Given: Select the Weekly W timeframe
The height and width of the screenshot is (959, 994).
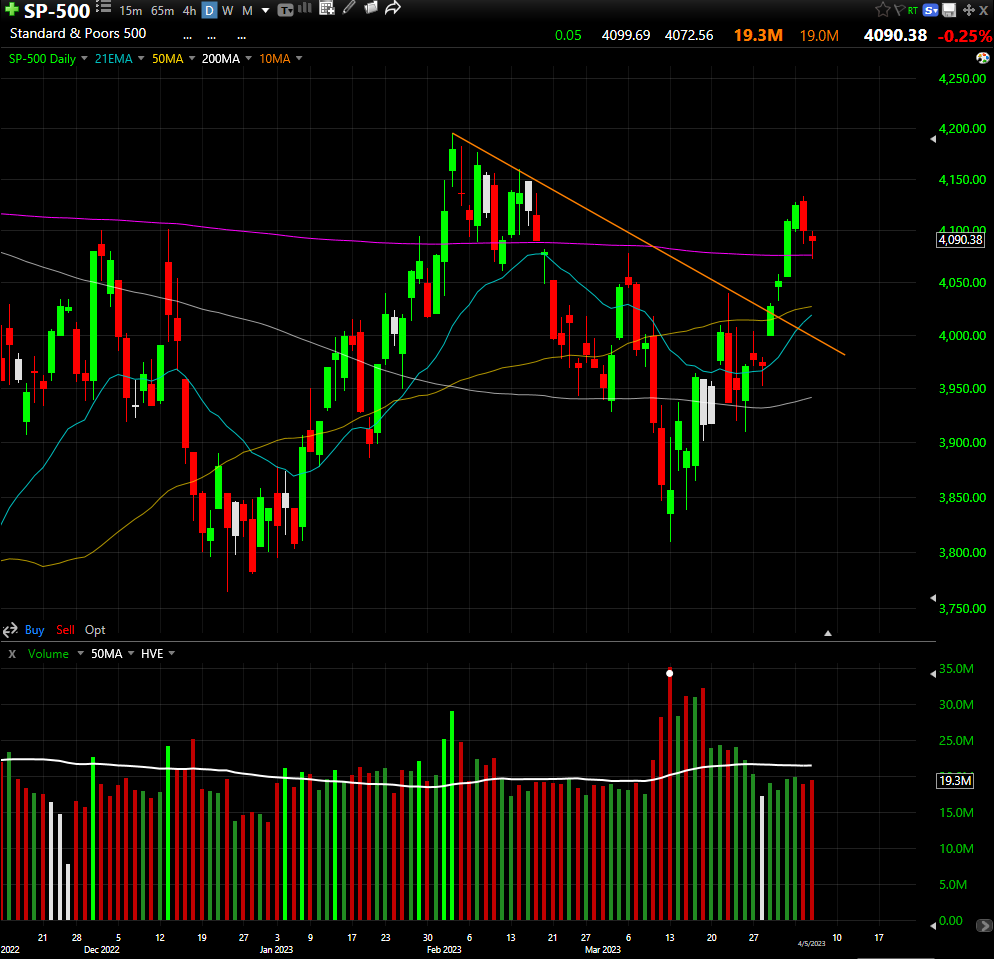Looking at the screenshot, I should [x=228, y=11].
